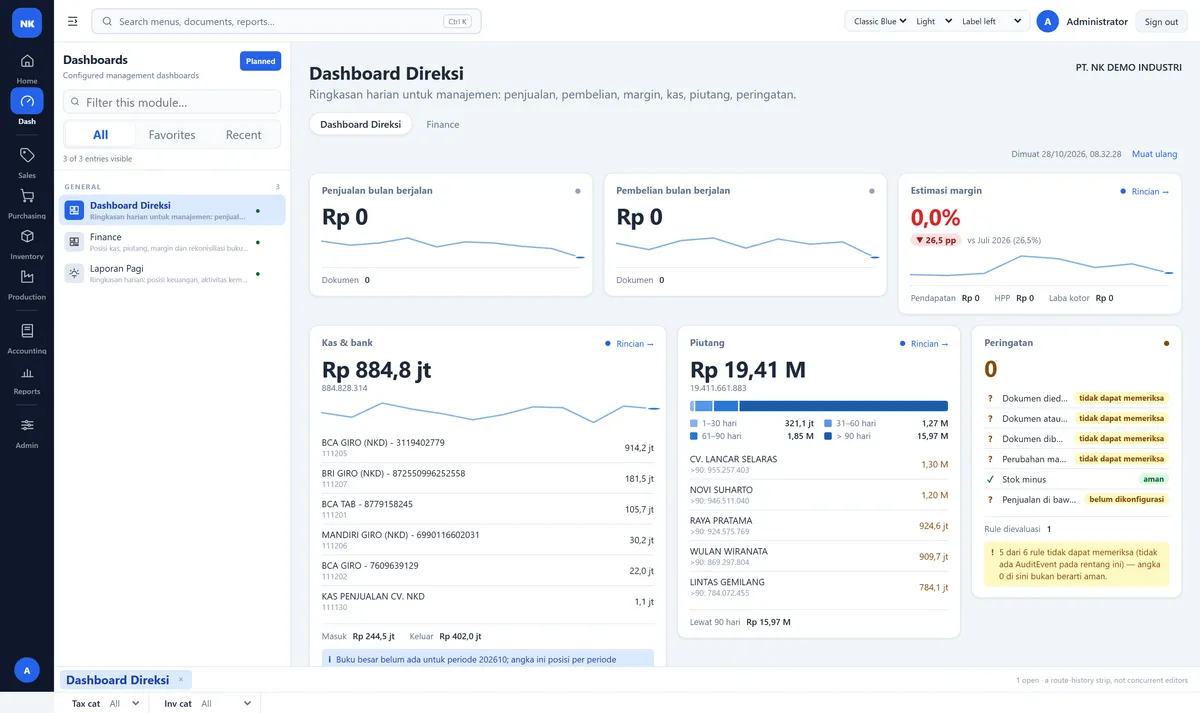1200x713 pixels.
Task: Close the Dashboard Direksi bottom tab
Action: coord(180,679)
